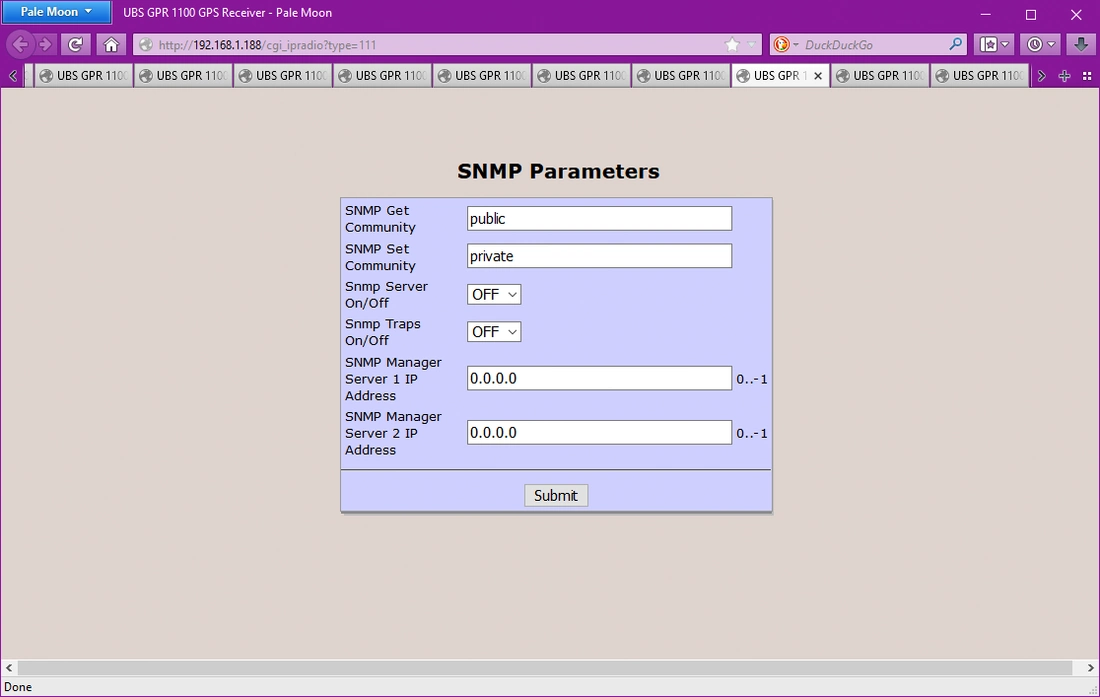The image size is (1100, 697).
Task: Open the address bar history dropdown arrow
Action: (x=751, y=45)
